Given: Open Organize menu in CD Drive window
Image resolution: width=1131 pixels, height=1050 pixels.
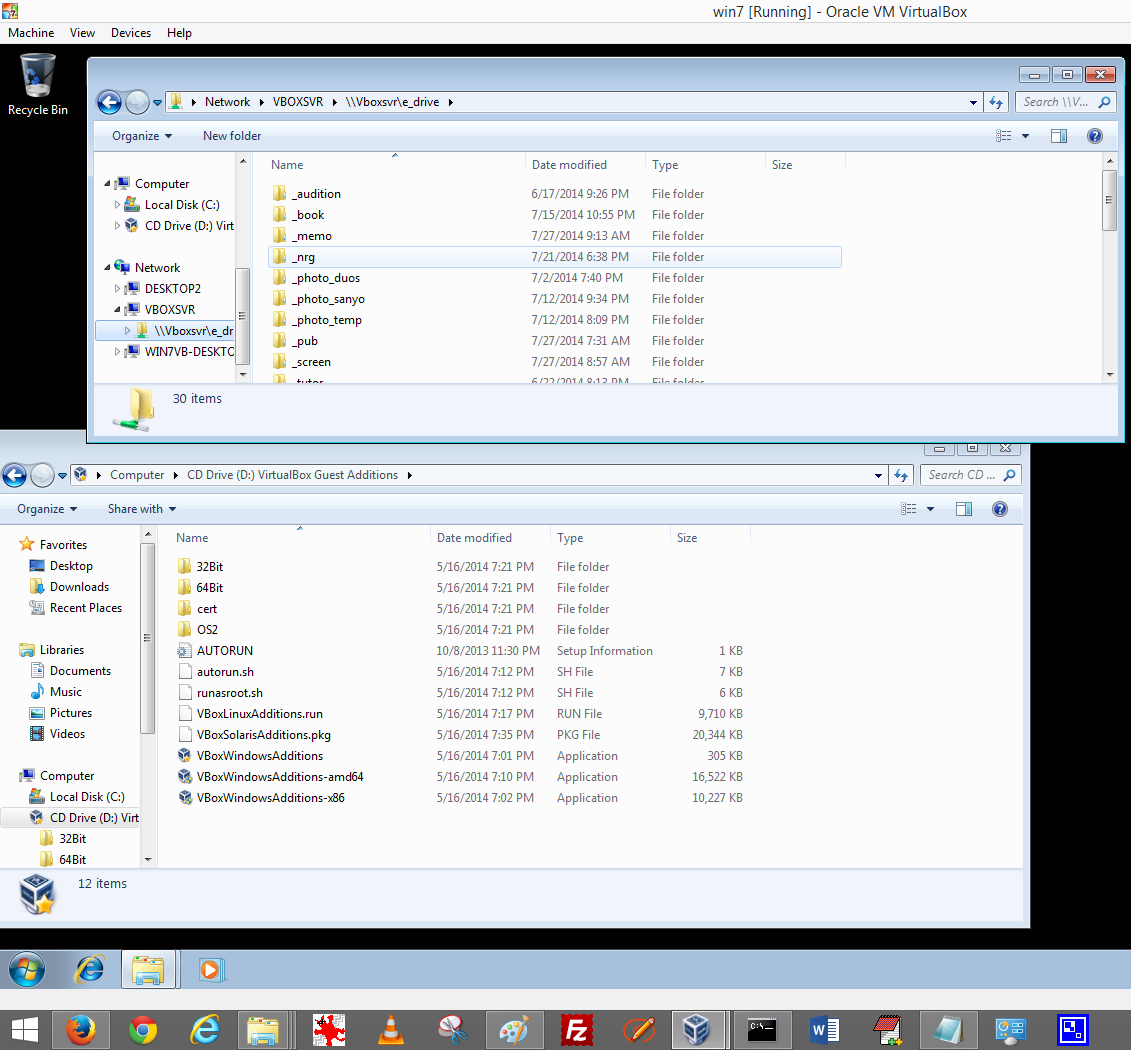Looking at the screenshot, I should 47,509.
